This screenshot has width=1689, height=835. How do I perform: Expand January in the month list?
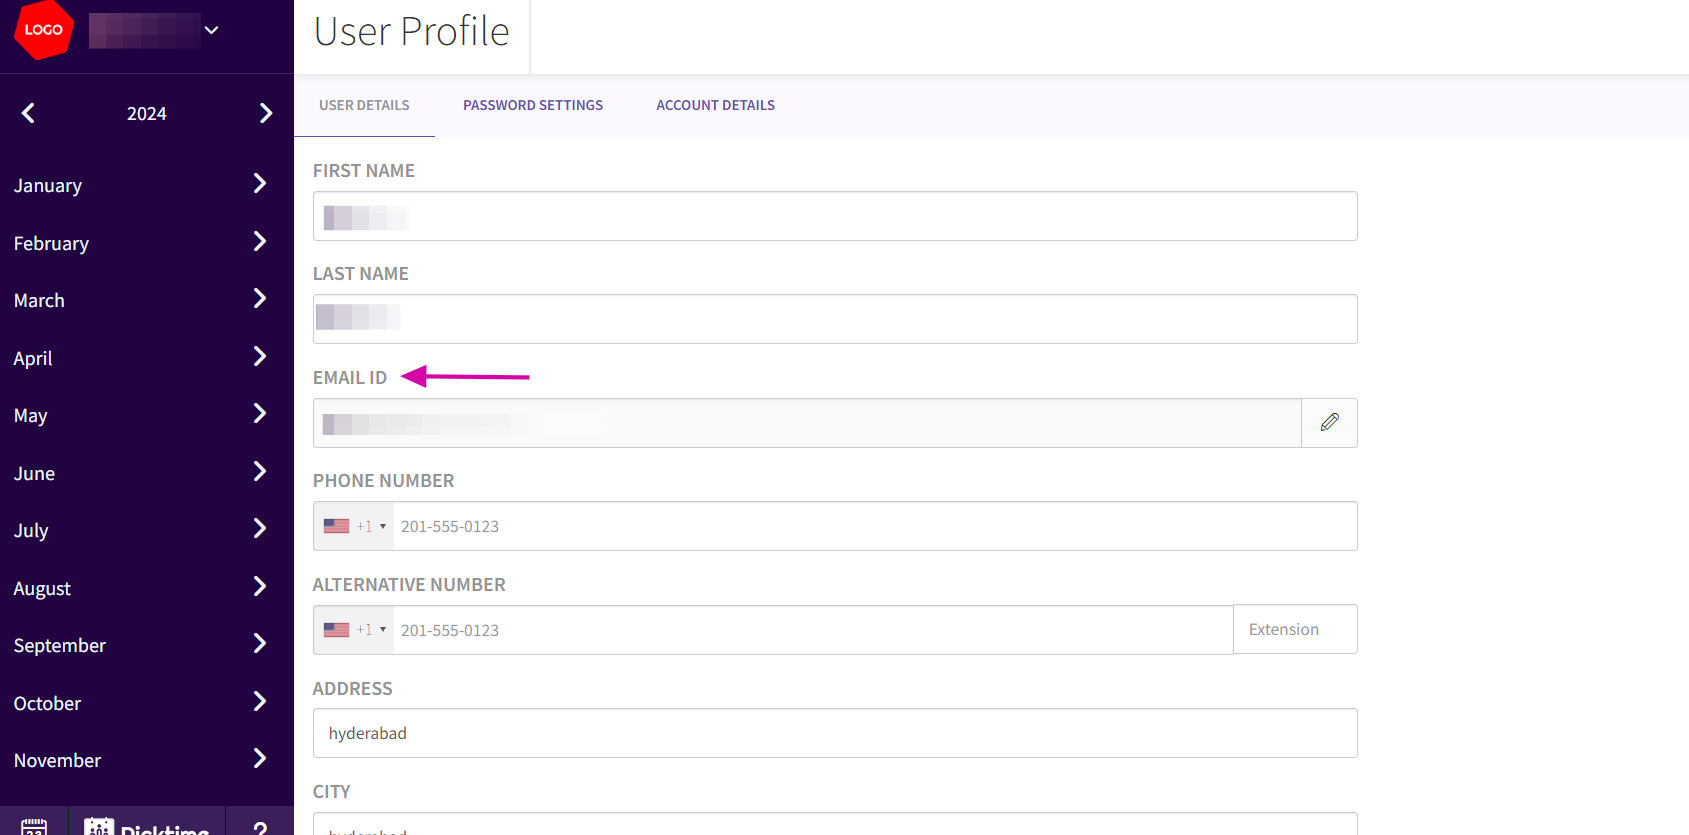(x=259, y=184)
